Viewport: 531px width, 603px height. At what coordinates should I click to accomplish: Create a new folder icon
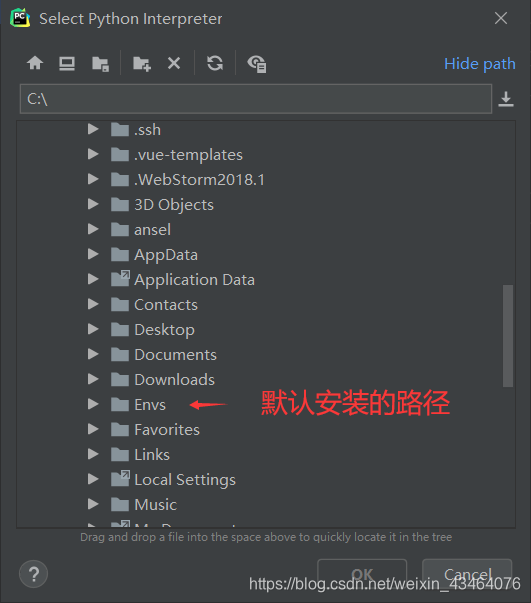pos(142,63)
